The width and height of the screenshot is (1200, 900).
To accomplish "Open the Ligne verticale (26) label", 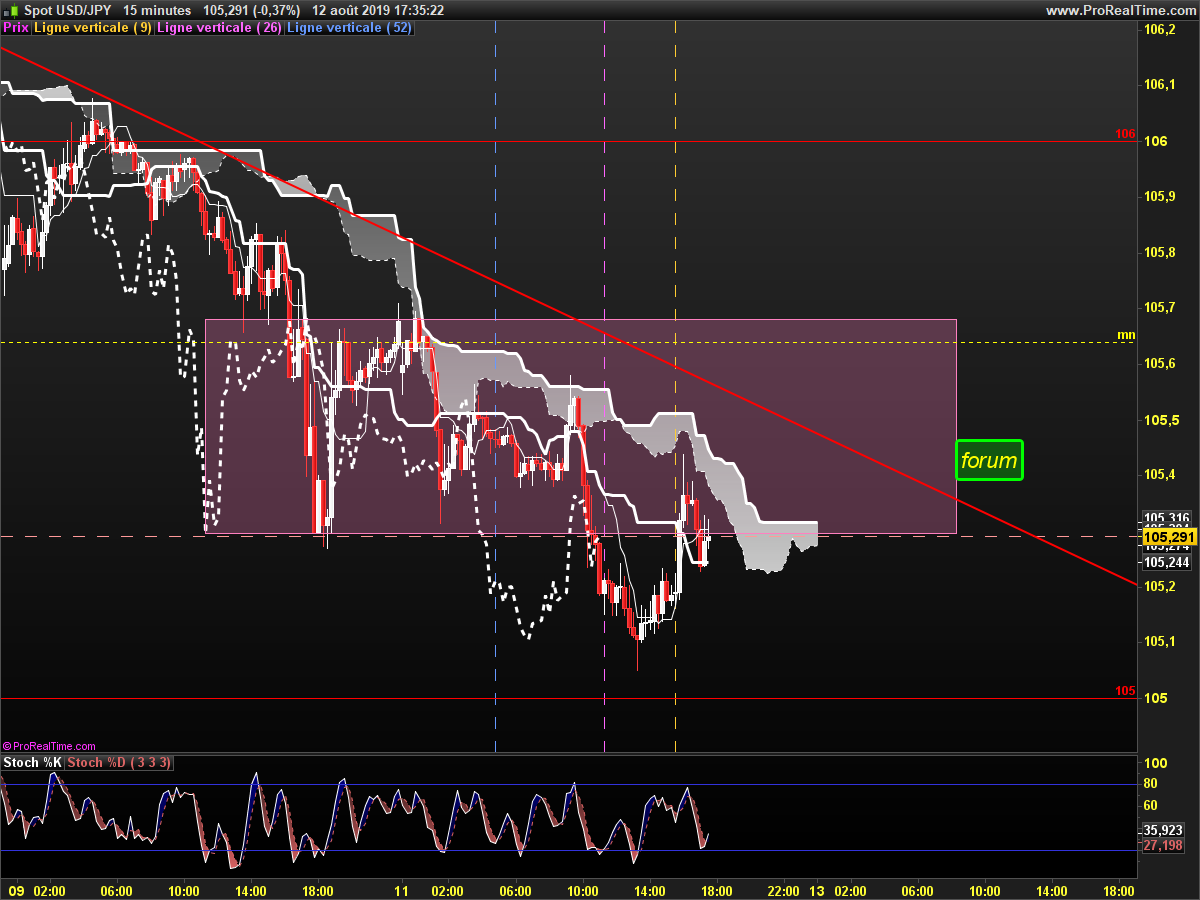I will click(221, 28).
